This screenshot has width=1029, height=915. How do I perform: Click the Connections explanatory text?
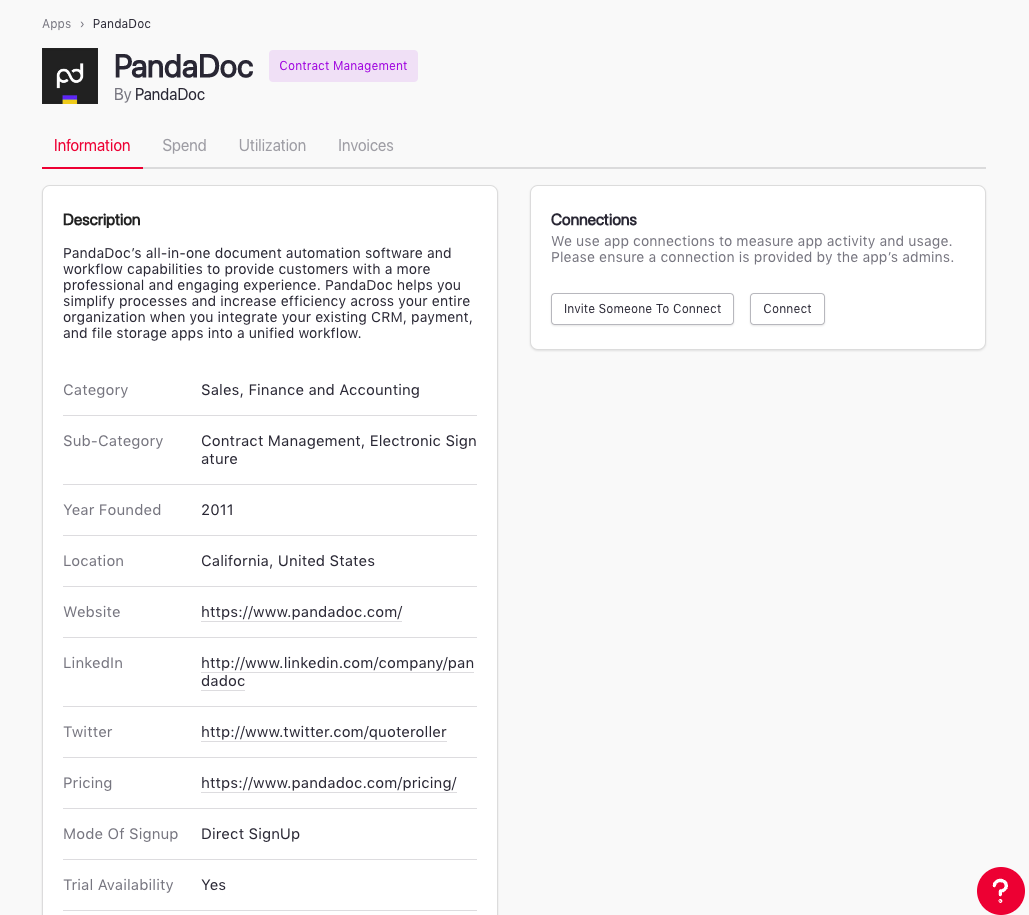(x=752, y=249)
